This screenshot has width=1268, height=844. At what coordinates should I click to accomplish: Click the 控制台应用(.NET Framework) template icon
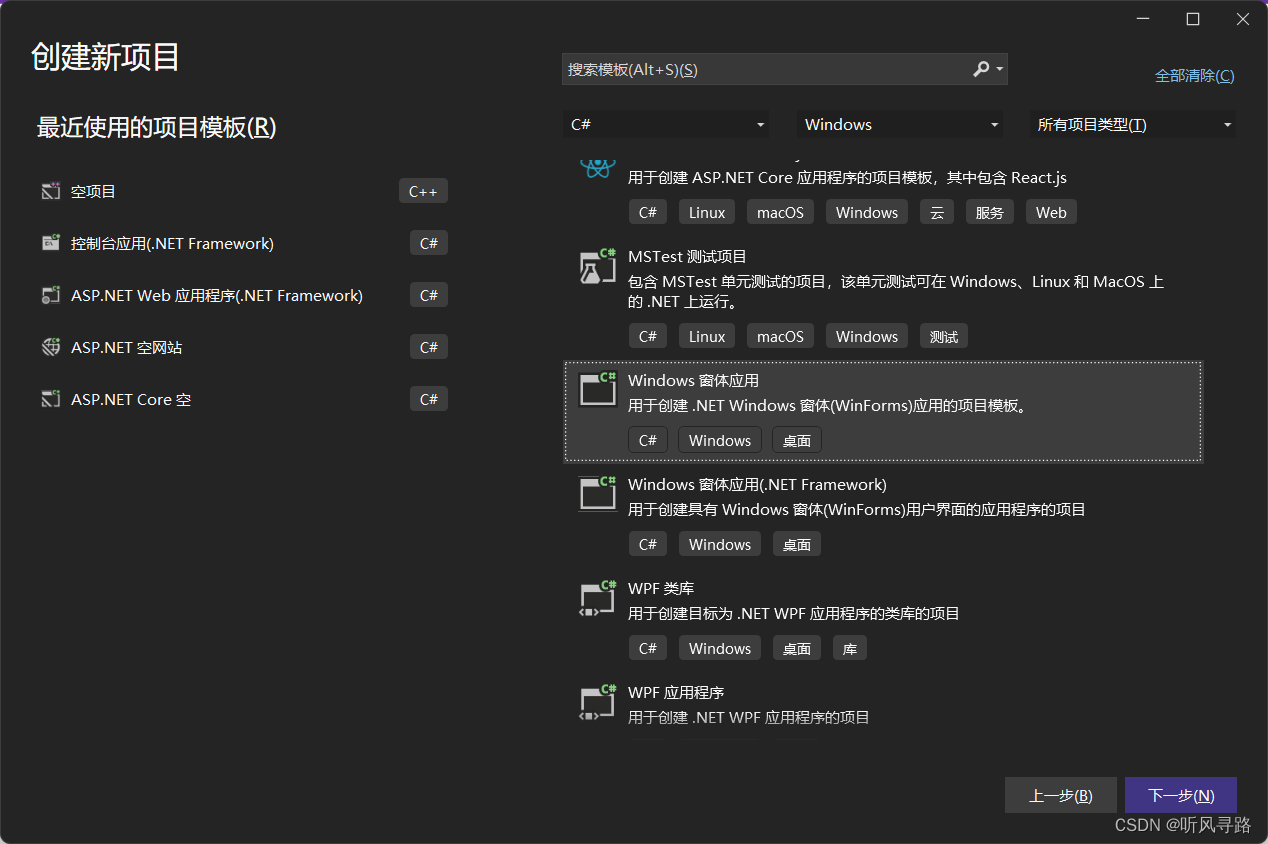click(51, 242)
